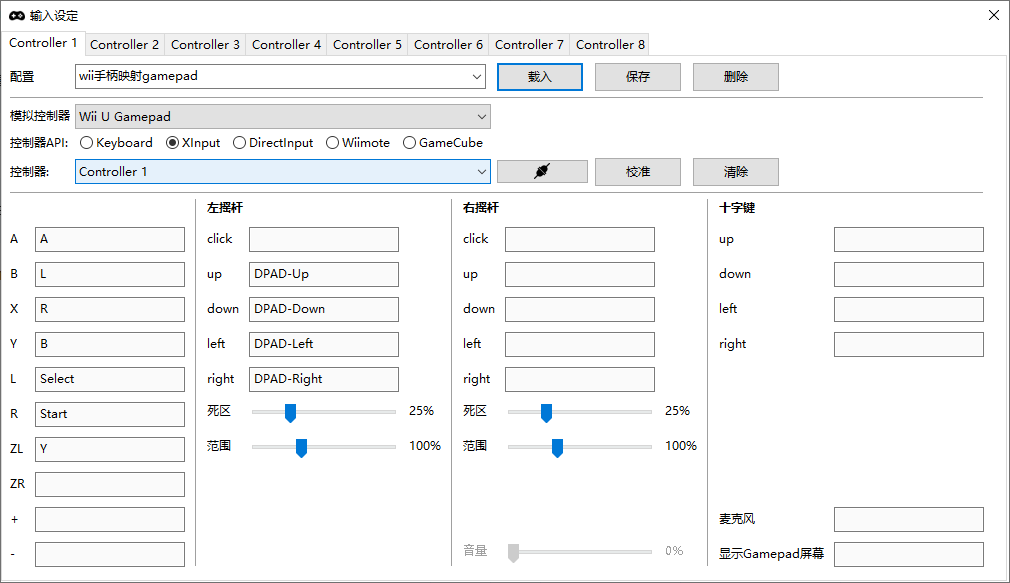The image size is (1010, 583).
Task: Switch to the Controller 6 tab
Action: coord(448,44)
